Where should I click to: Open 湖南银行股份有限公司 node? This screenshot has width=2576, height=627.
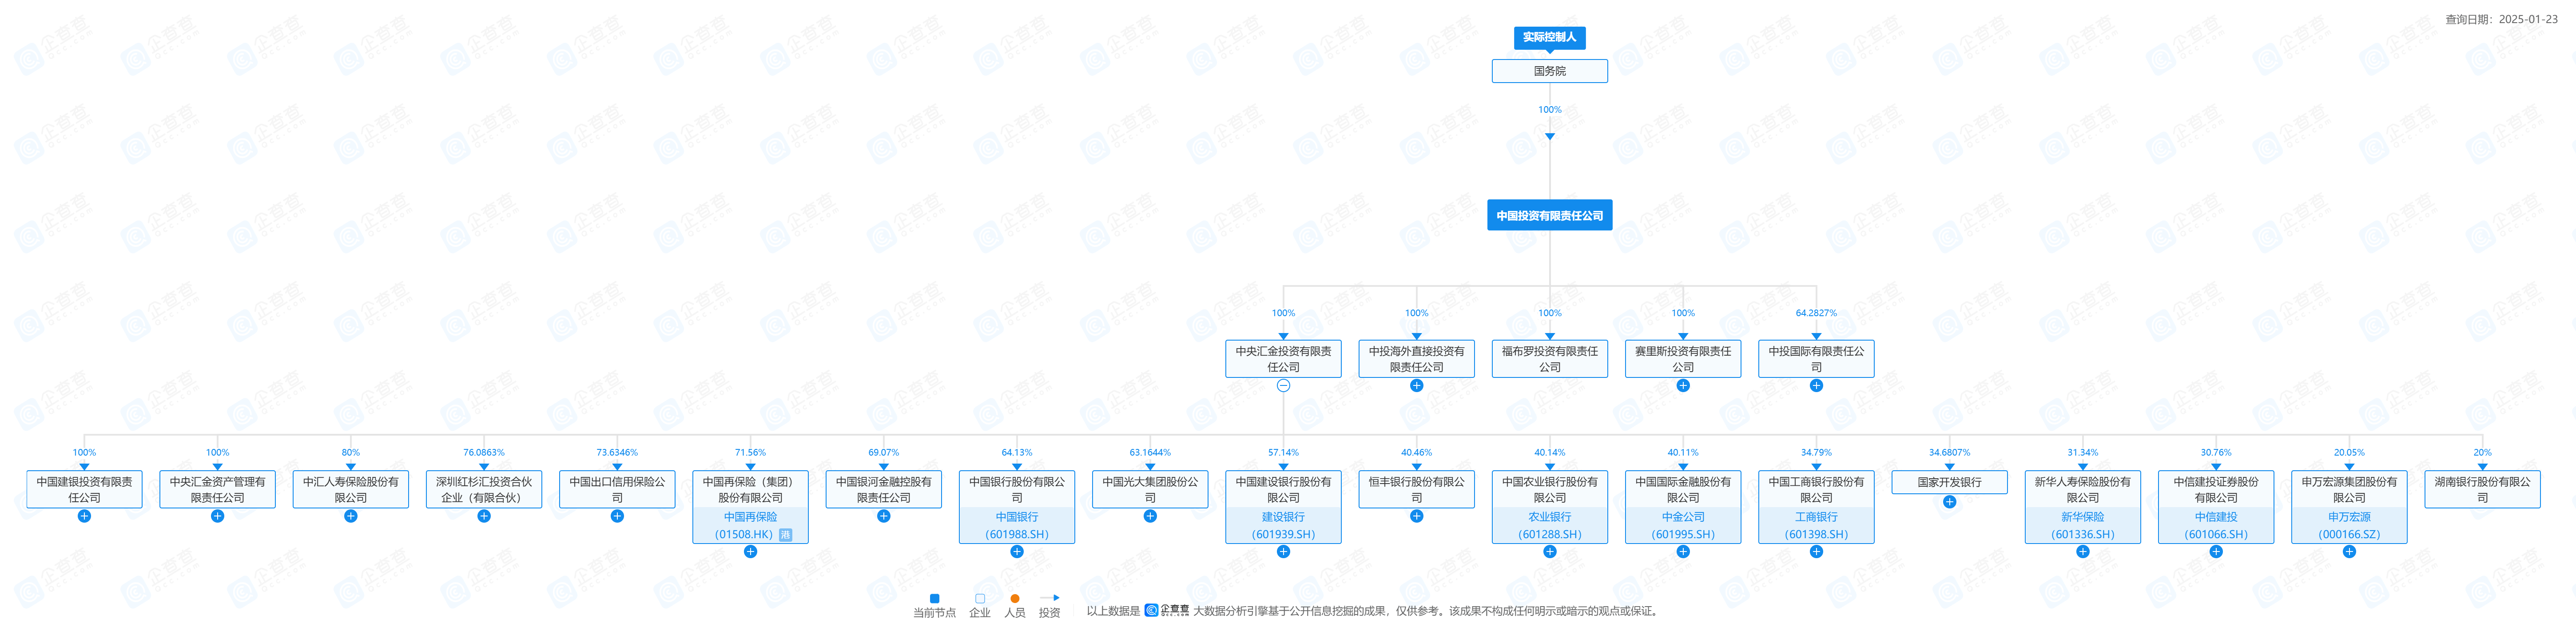[2482, 489]
